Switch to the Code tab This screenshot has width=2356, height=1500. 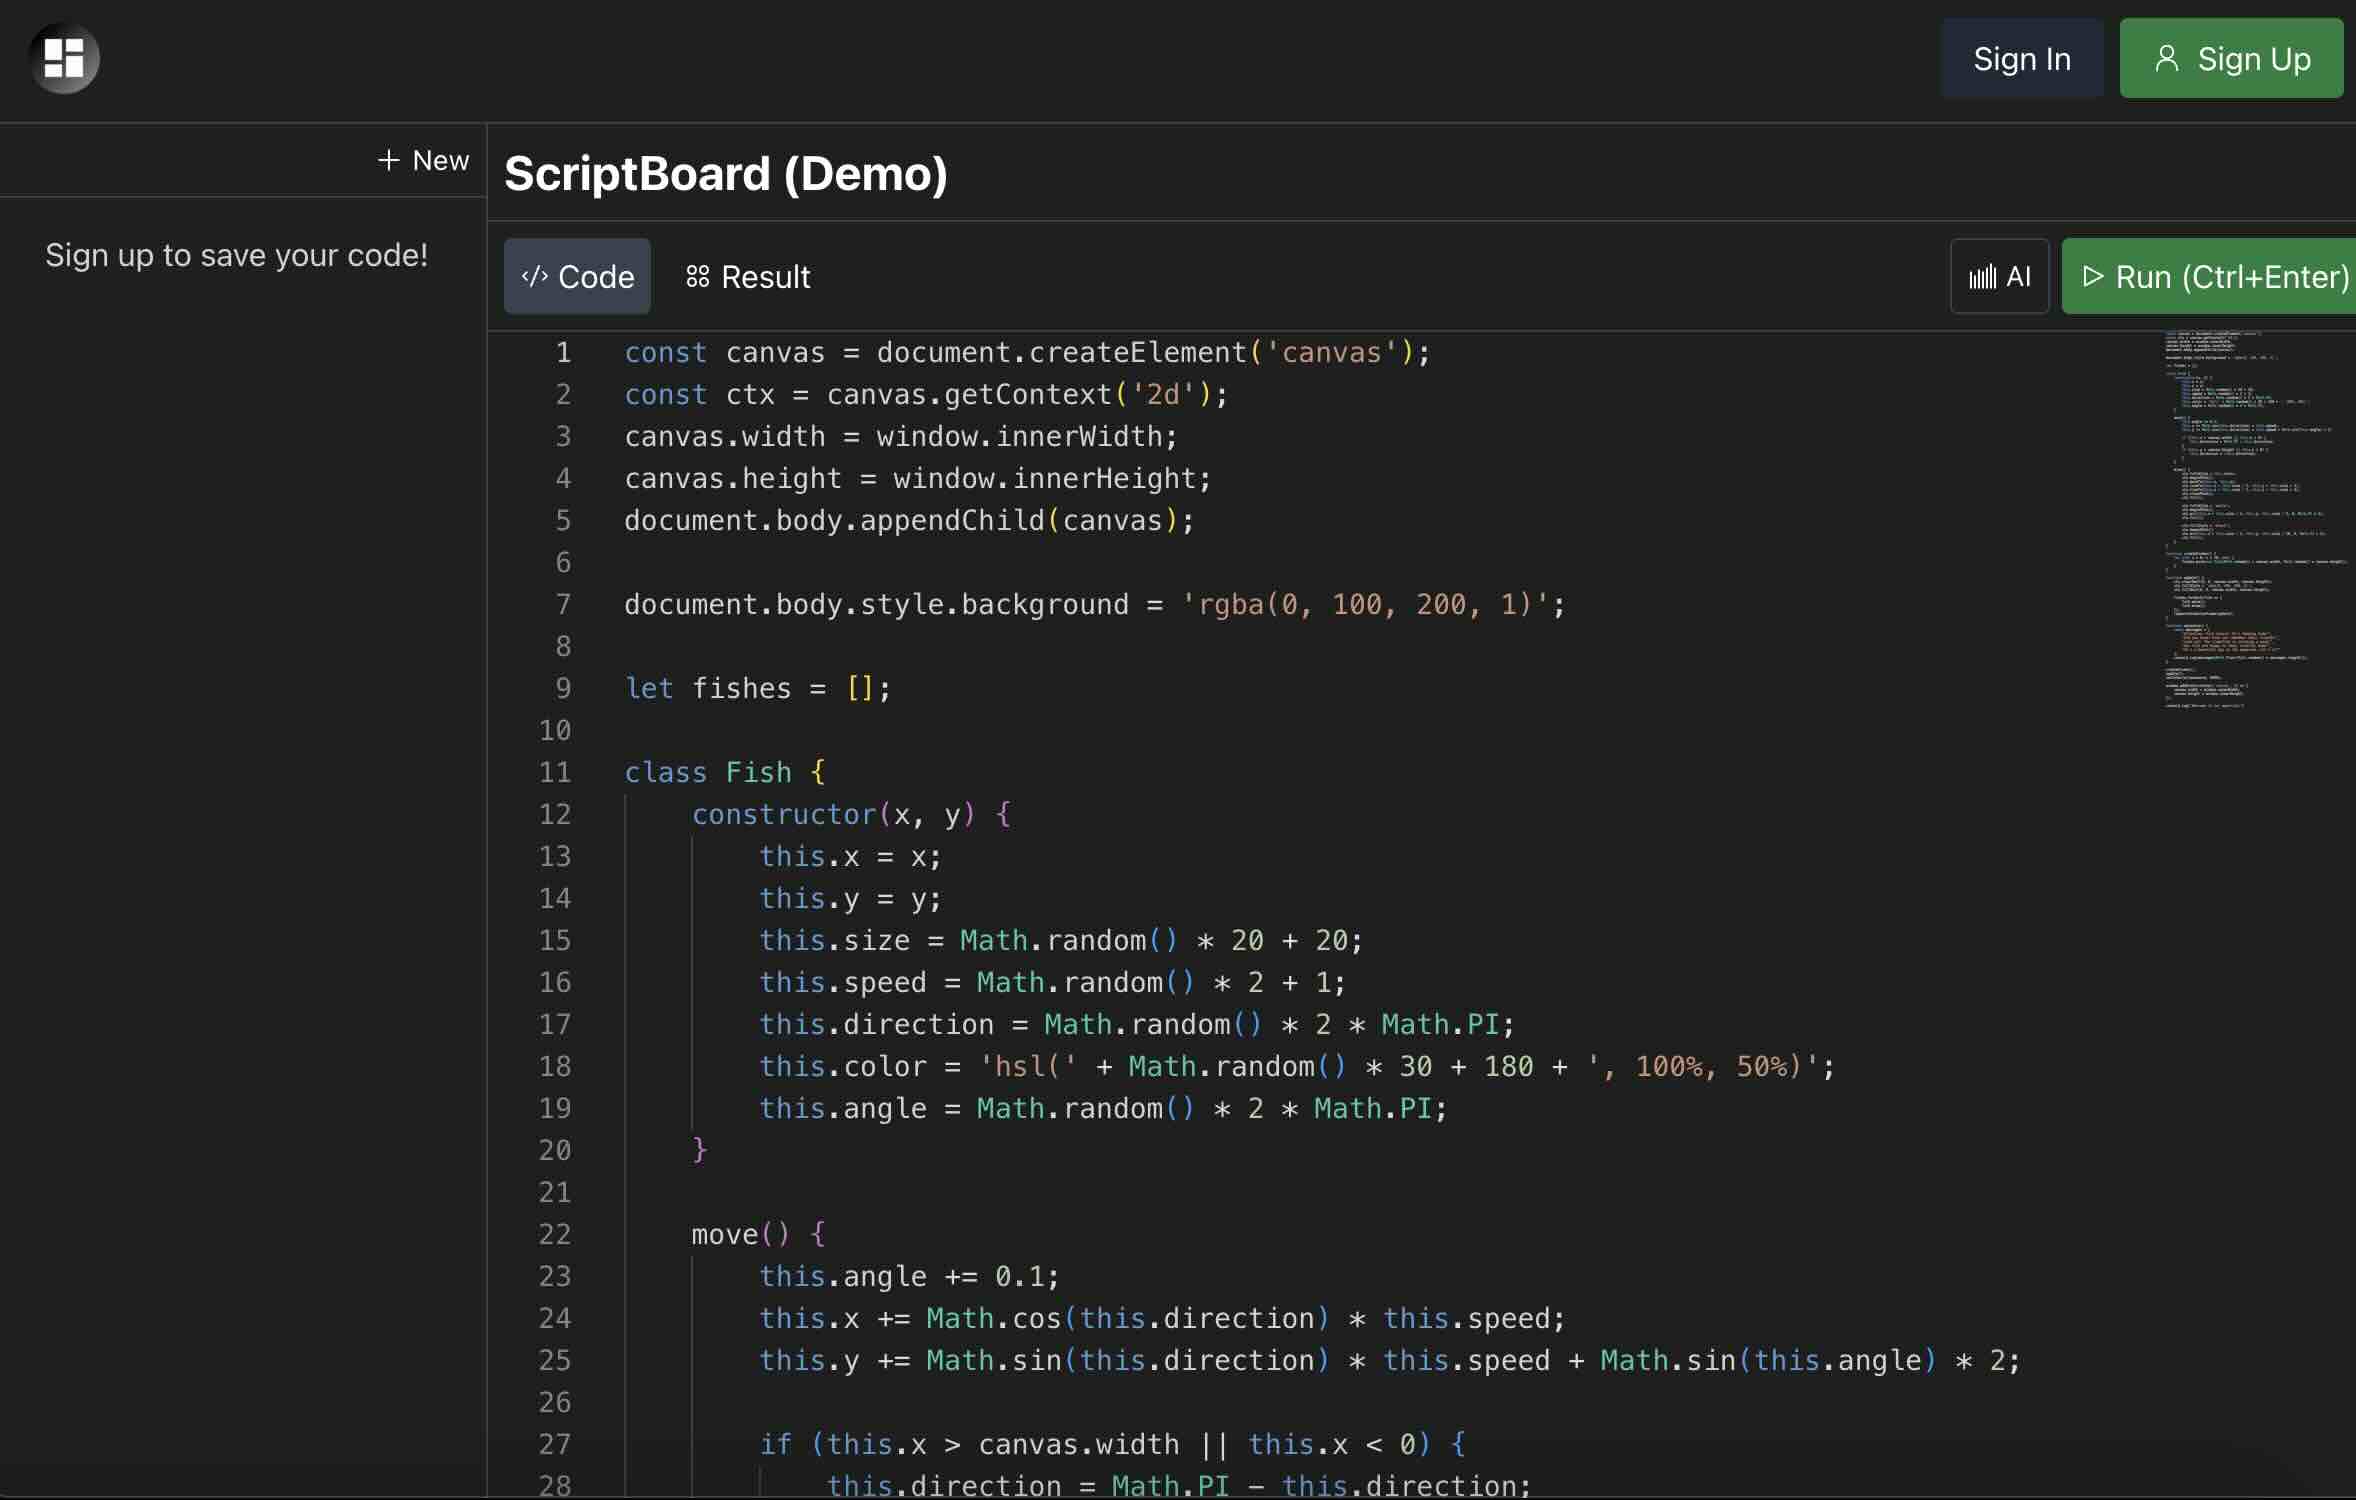tap(577, 276)
